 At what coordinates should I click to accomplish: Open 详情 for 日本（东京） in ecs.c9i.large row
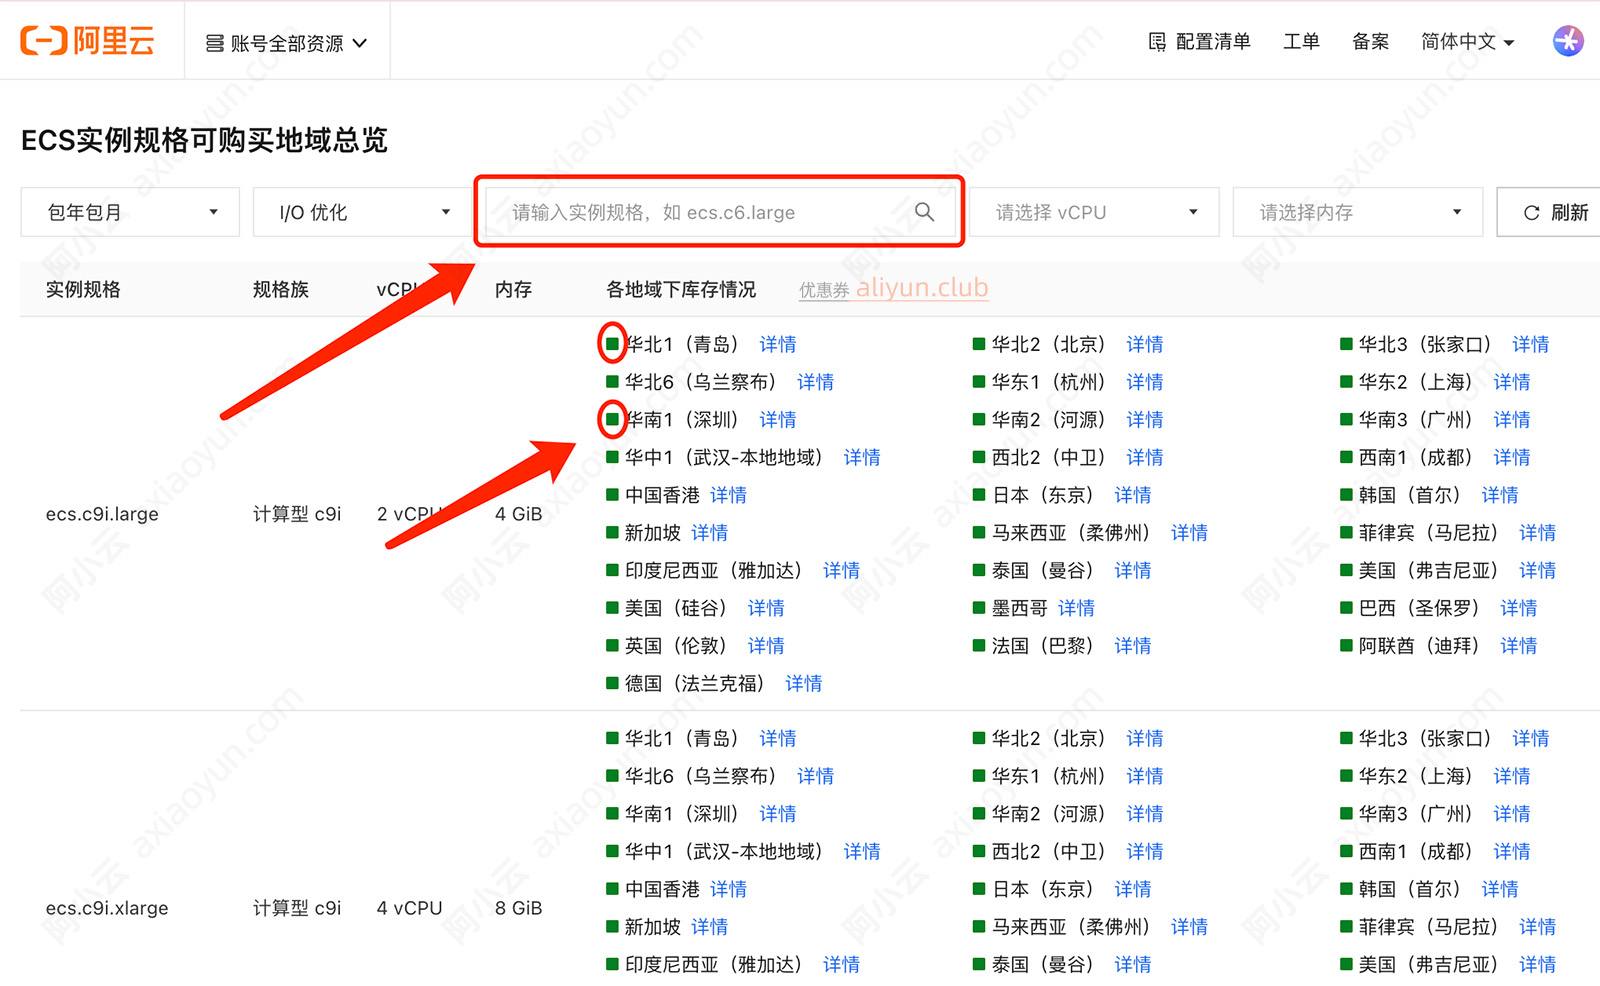[1133, 495]
